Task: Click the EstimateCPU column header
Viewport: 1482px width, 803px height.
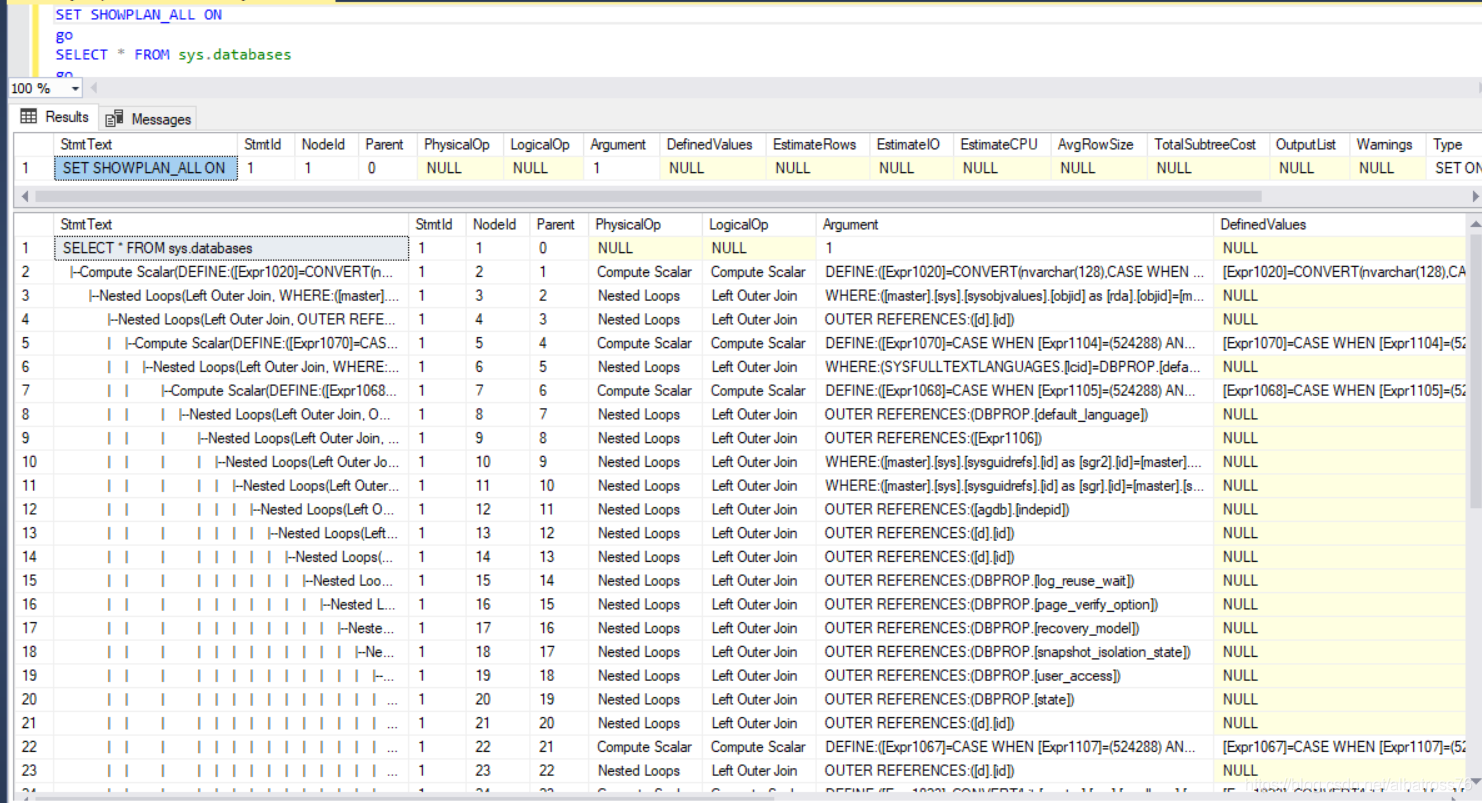Action: 999,144
